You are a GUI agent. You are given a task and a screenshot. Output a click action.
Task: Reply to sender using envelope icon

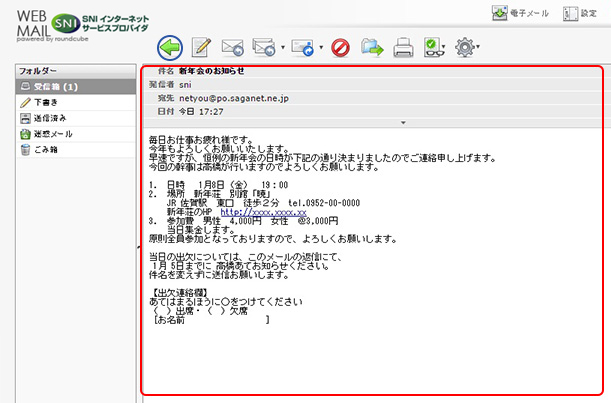[233, 46]
